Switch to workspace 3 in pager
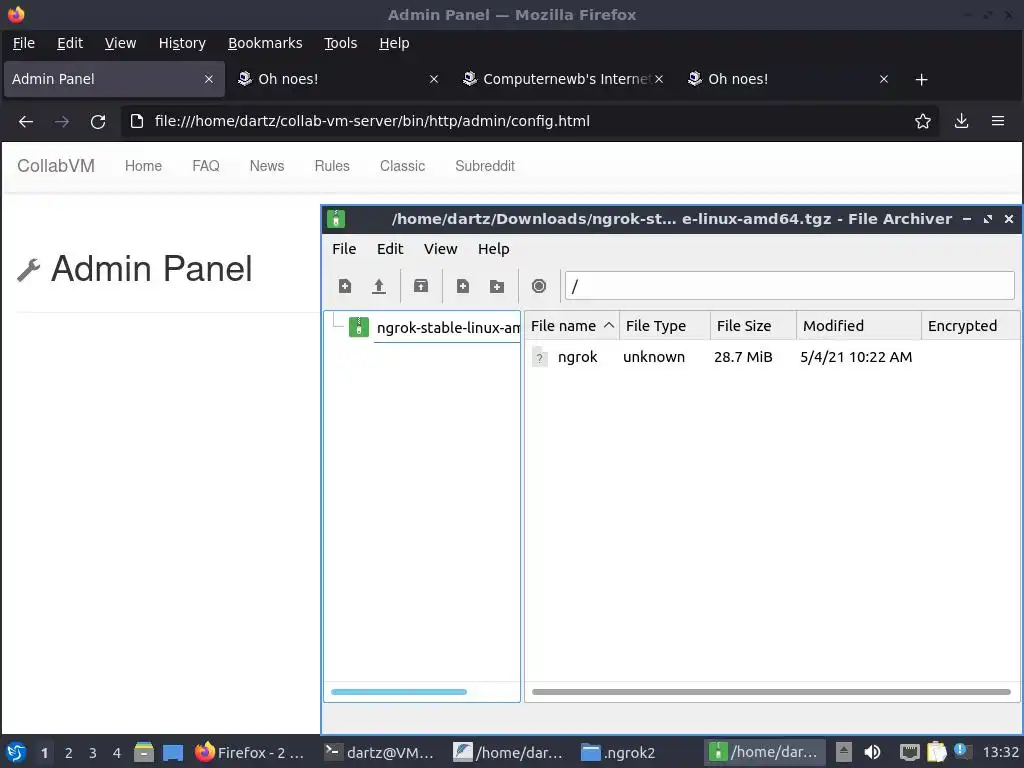 (93, 753)
